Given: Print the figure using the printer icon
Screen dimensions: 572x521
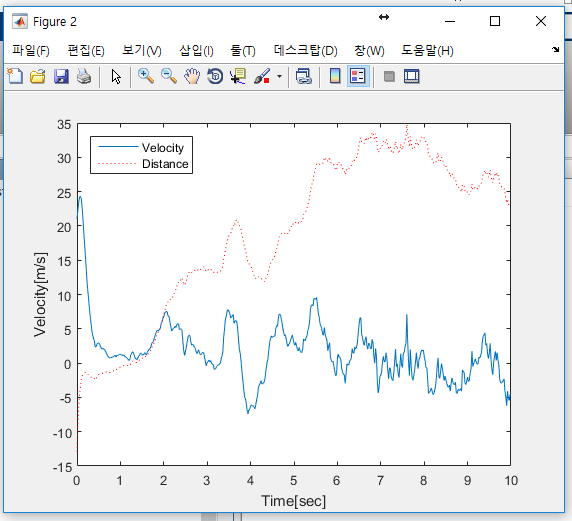Looking at the screenshot, I should point(84,77).
